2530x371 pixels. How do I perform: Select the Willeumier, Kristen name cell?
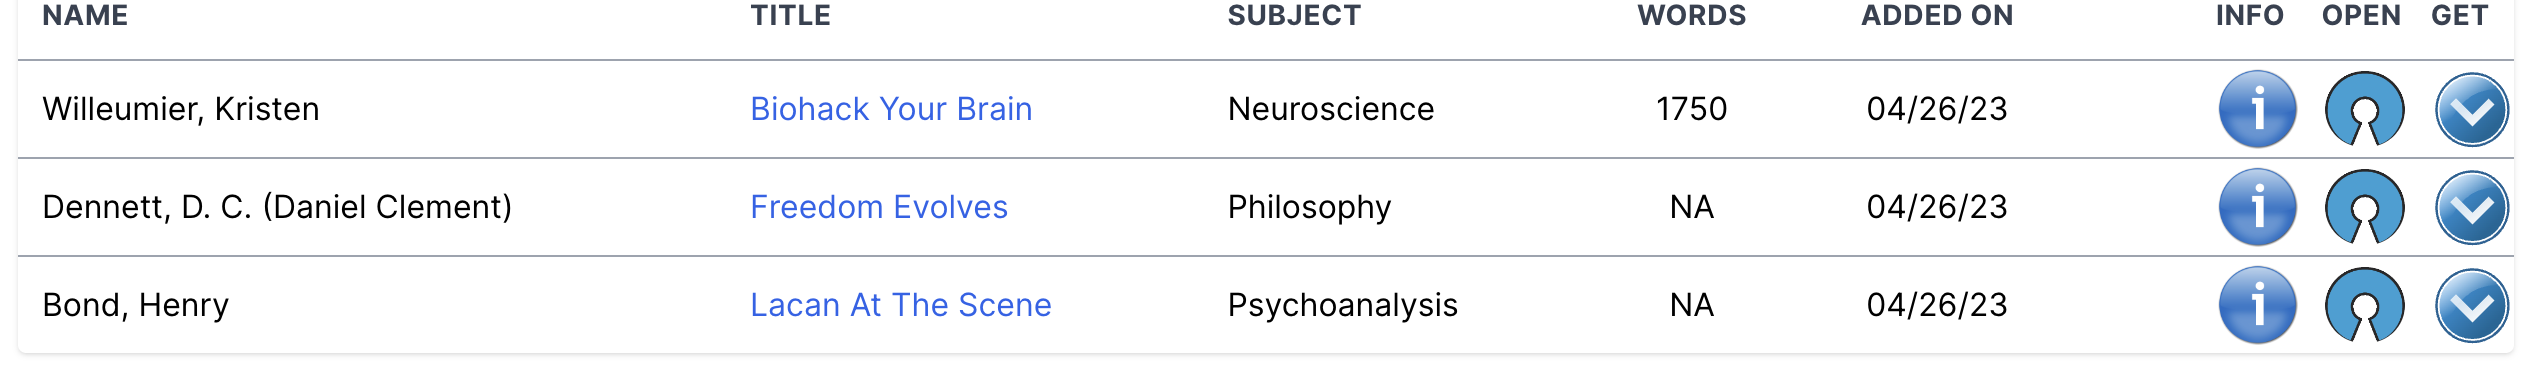coord(181,109)
